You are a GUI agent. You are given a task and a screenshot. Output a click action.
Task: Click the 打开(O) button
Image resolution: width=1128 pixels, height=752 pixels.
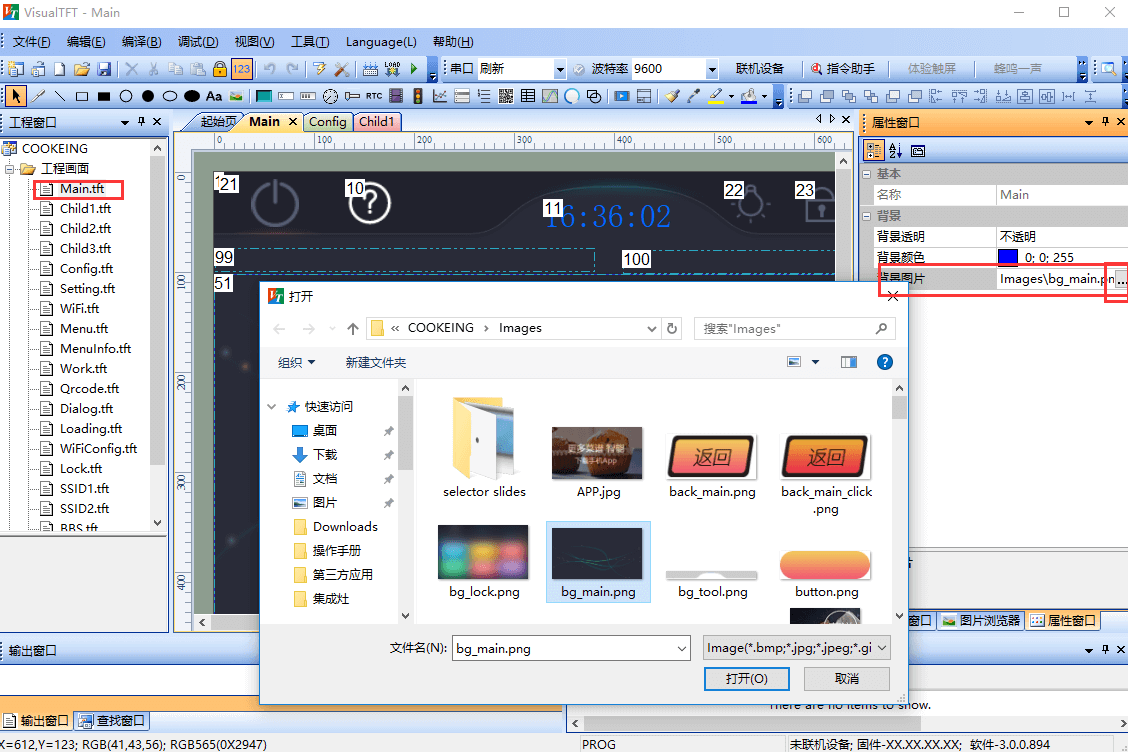coord(747,679)
